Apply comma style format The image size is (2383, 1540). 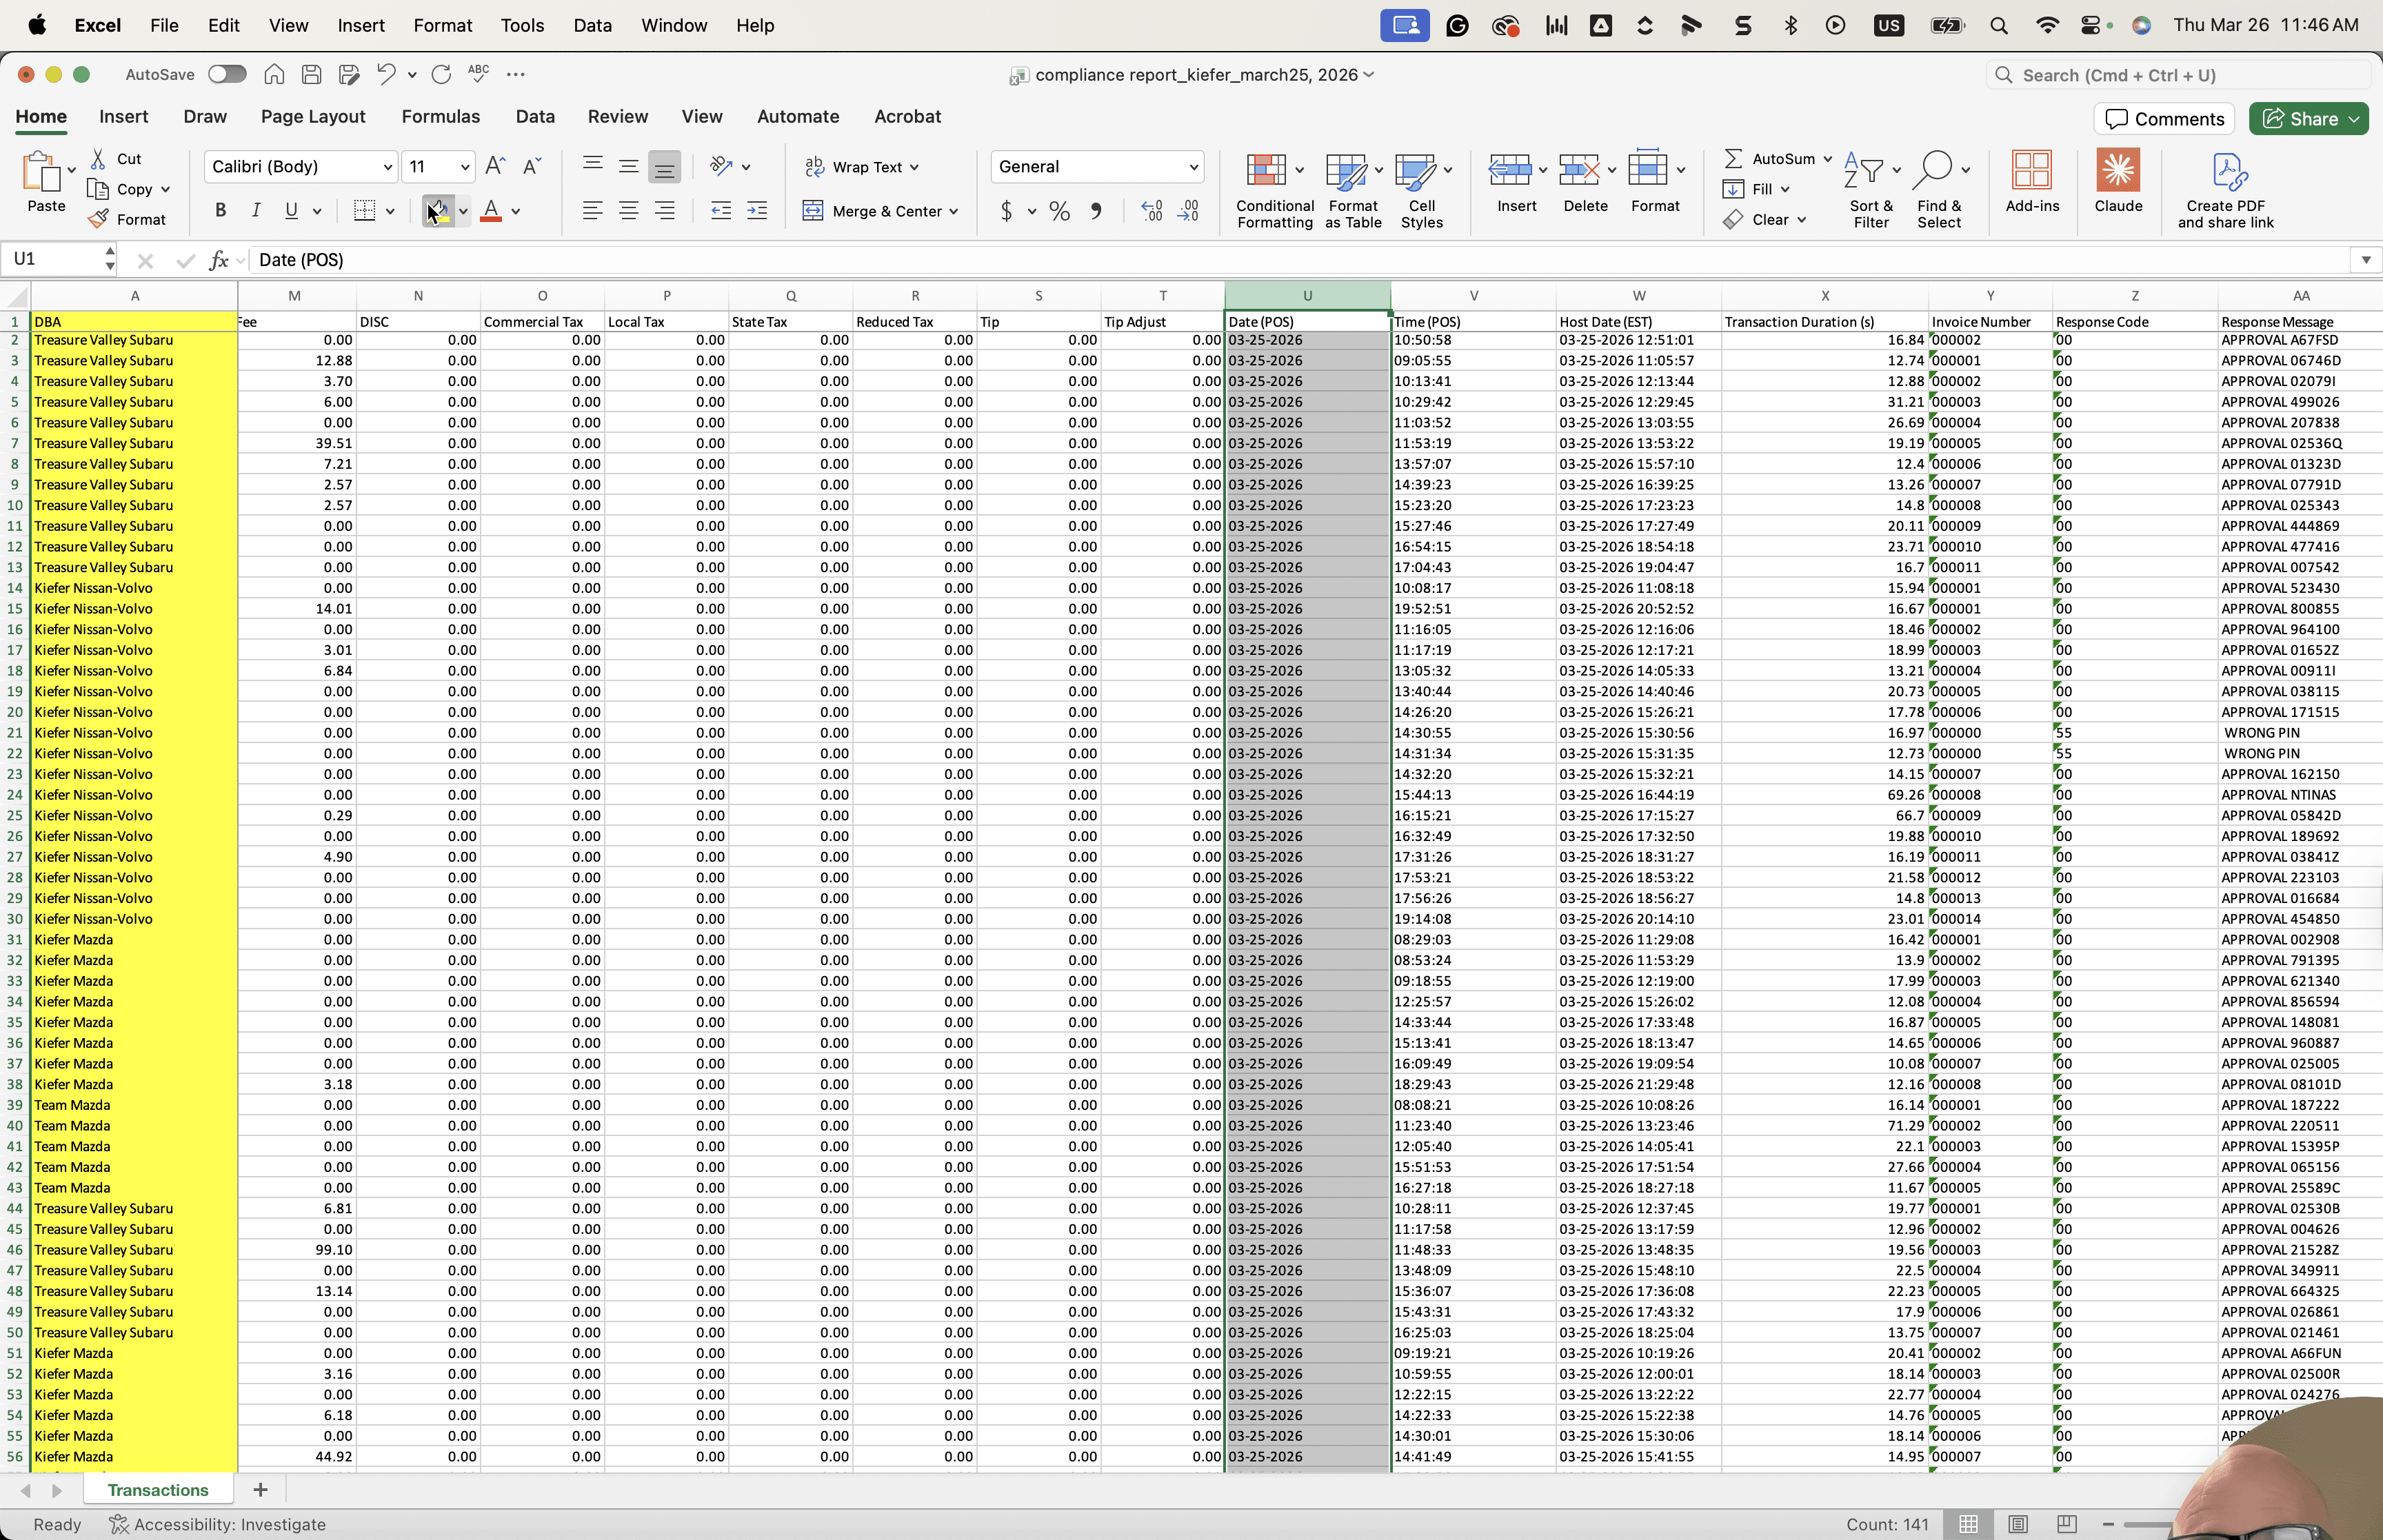point(1097,211)
